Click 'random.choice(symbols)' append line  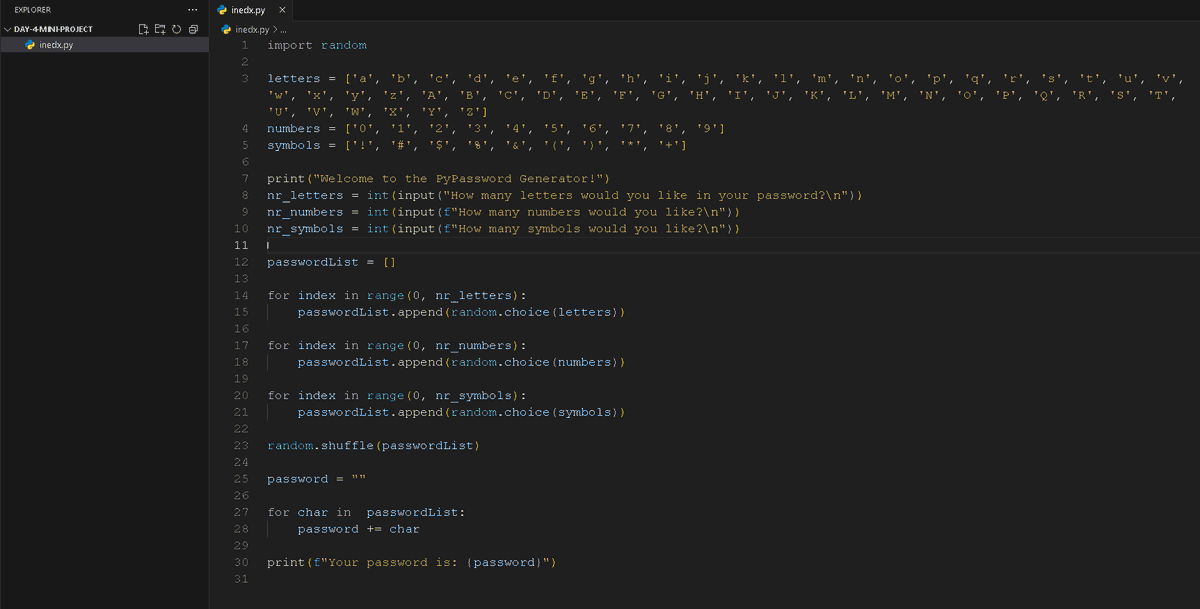462,412
